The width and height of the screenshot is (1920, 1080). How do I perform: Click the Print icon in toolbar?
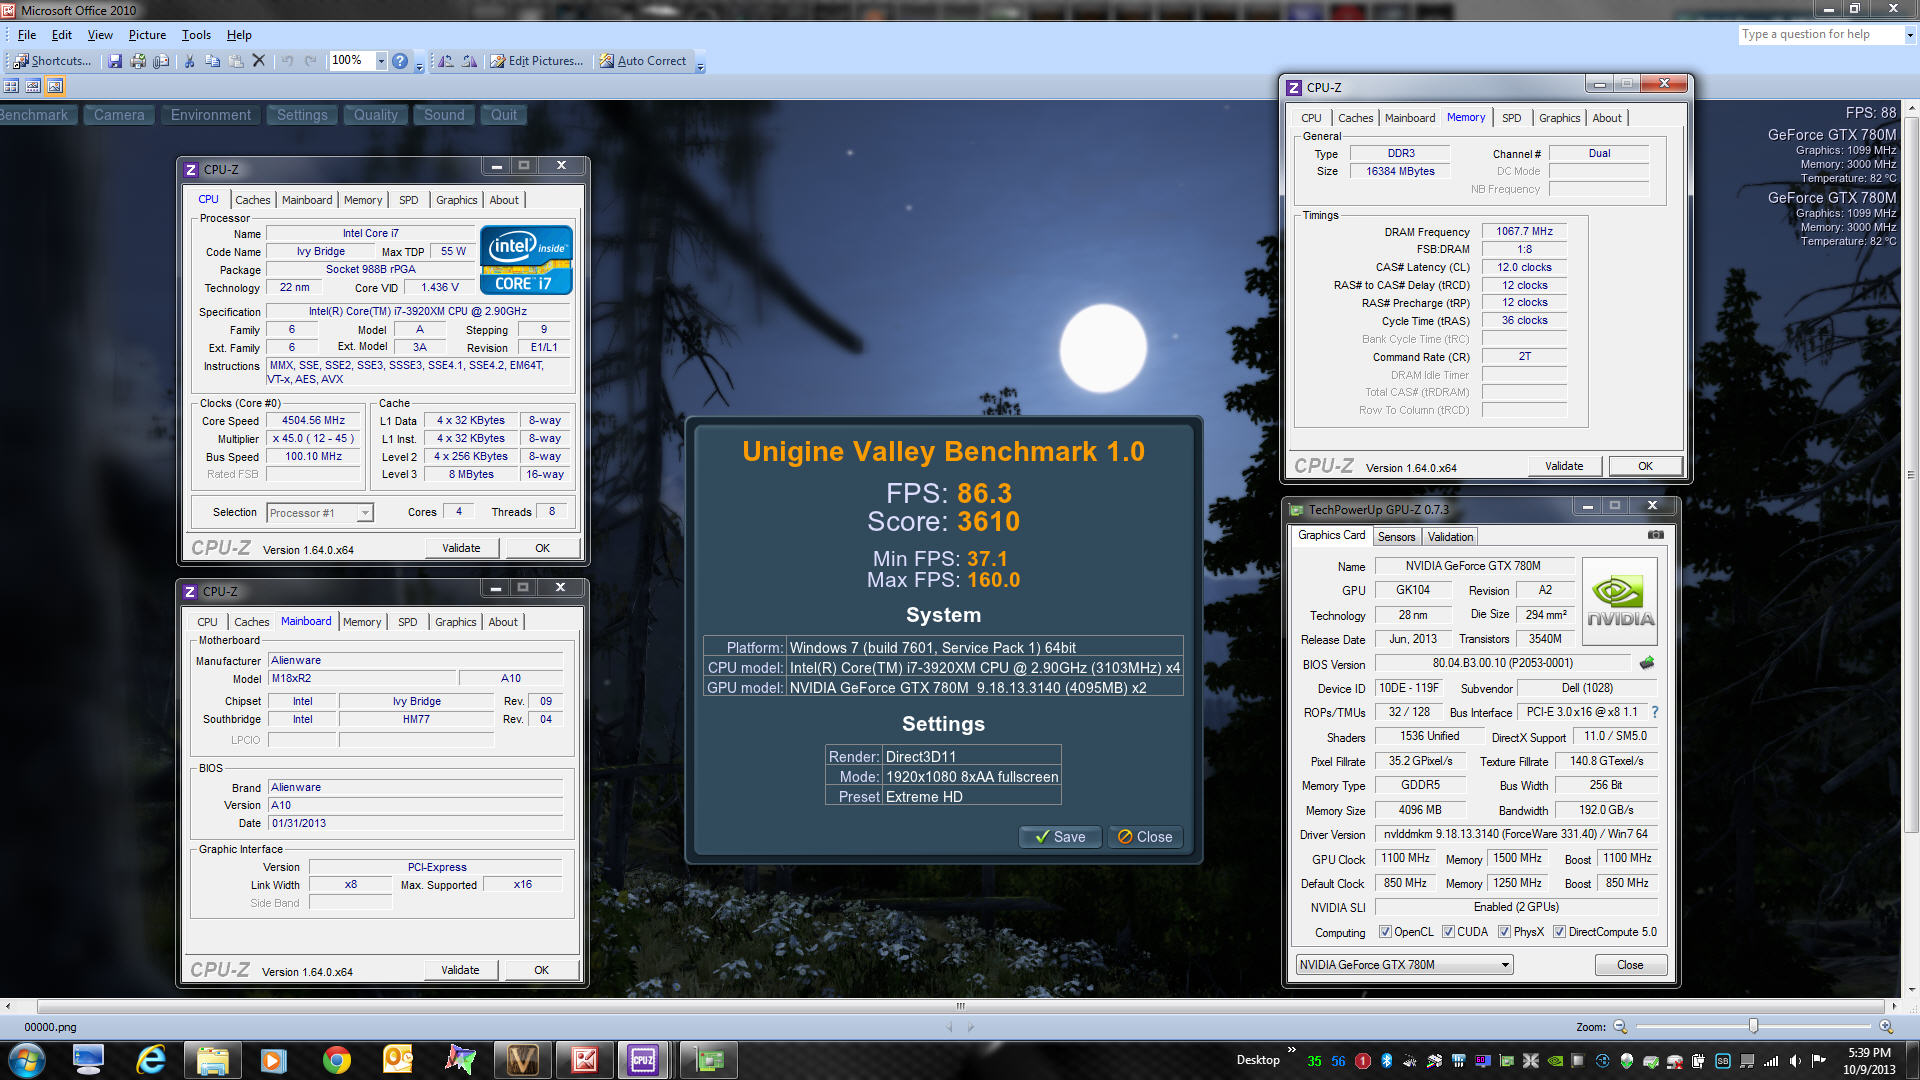pos(138,61)
